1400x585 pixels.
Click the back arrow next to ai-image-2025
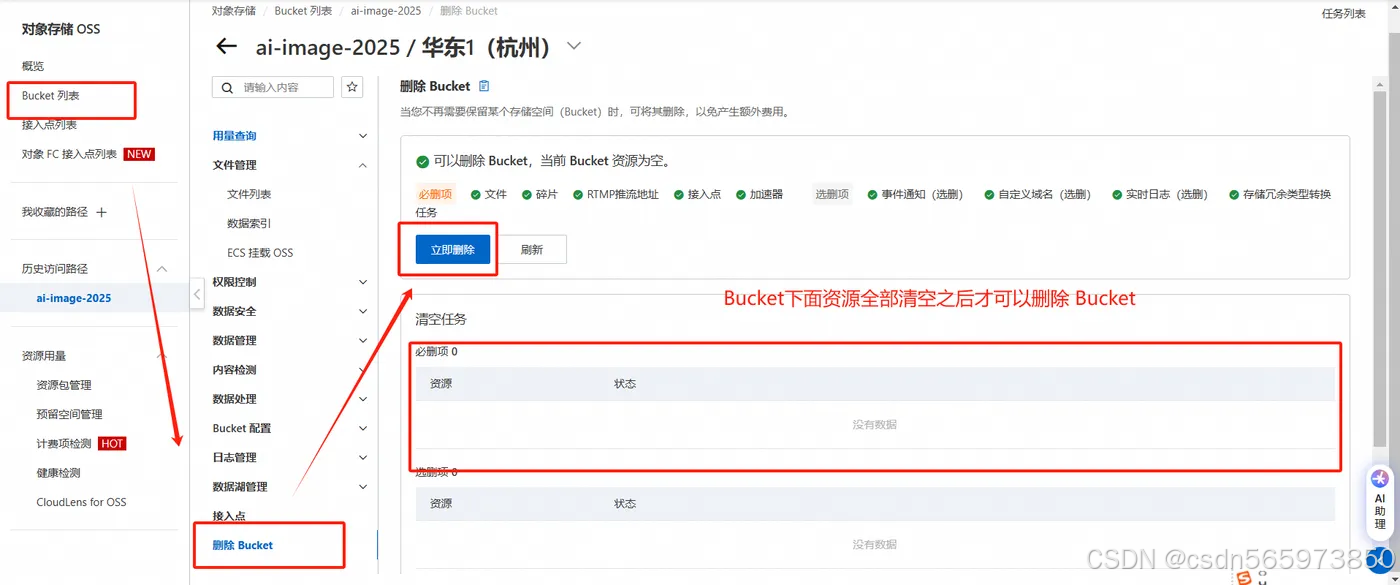pos(226,46)
